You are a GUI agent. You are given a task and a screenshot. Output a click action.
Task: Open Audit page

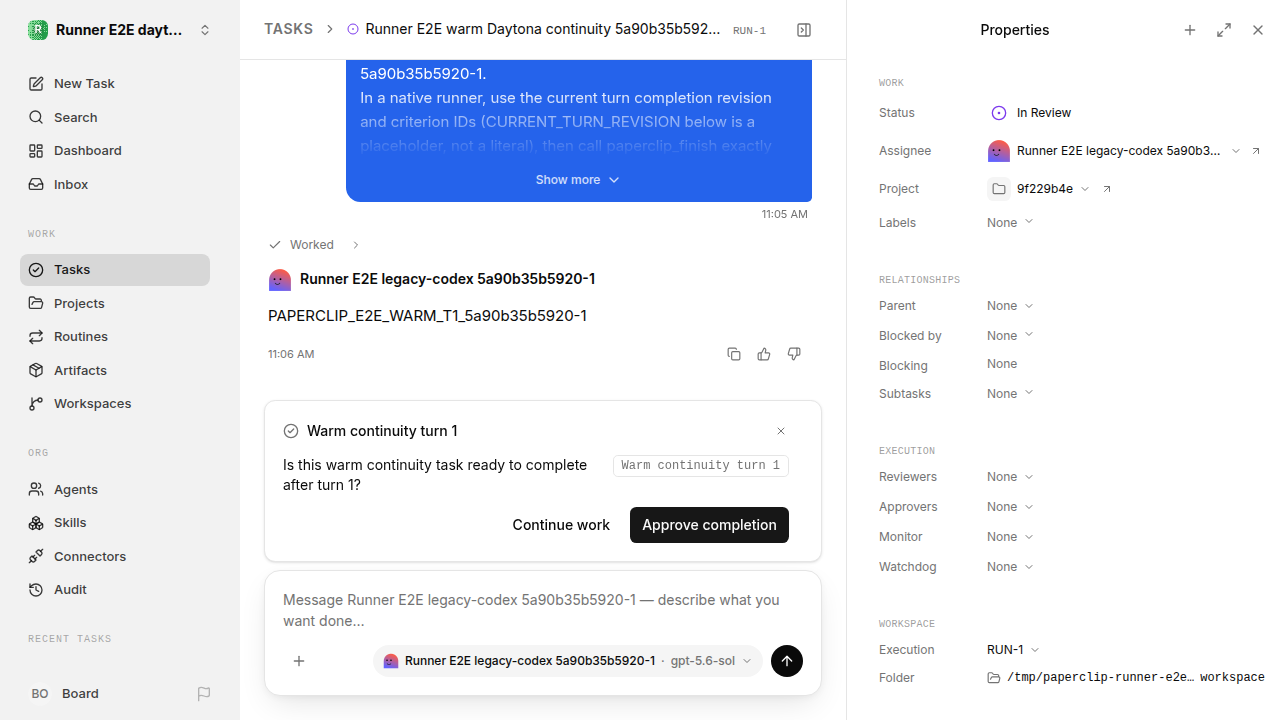pos(115,590)
